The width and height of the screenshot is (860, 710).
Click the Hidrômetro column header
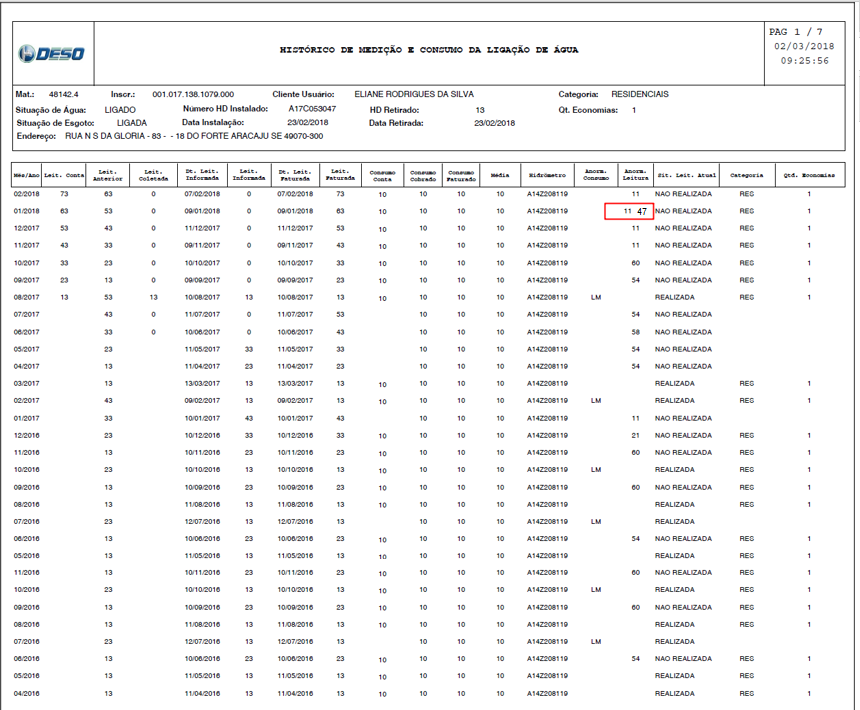[546, 173]
